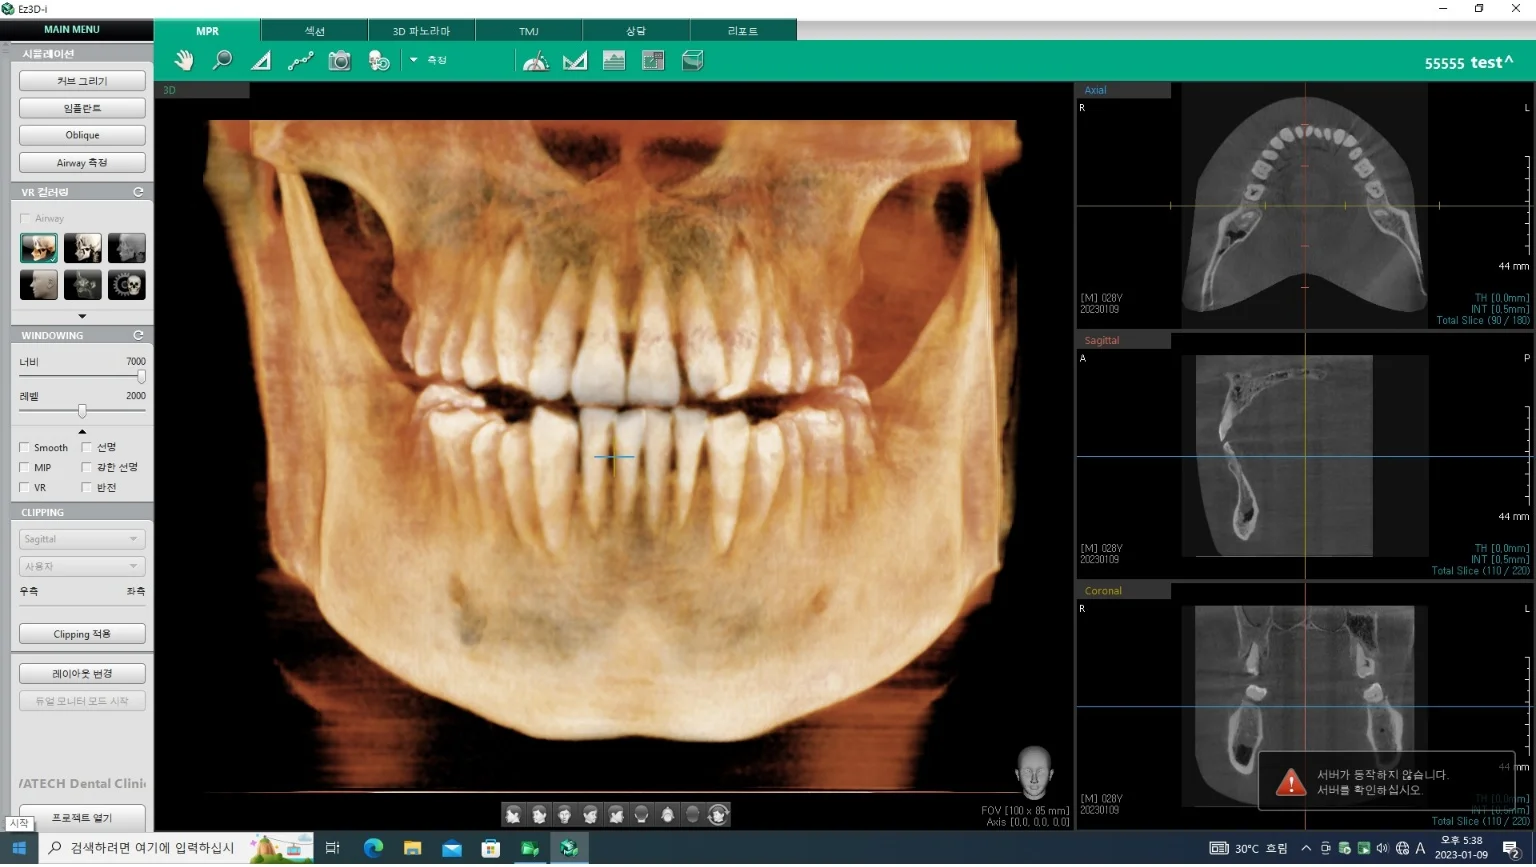Select the set-square ruler tool
The width and height of the screenshot is (1536, 867).
(575, 61)
